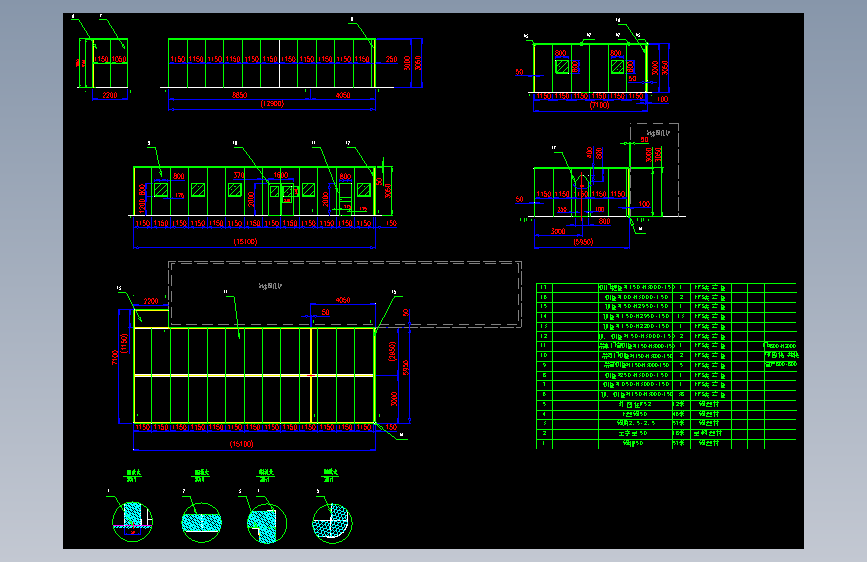
Task: Pick the 335 dimension in the side elevation
Action: pos(562,210)
